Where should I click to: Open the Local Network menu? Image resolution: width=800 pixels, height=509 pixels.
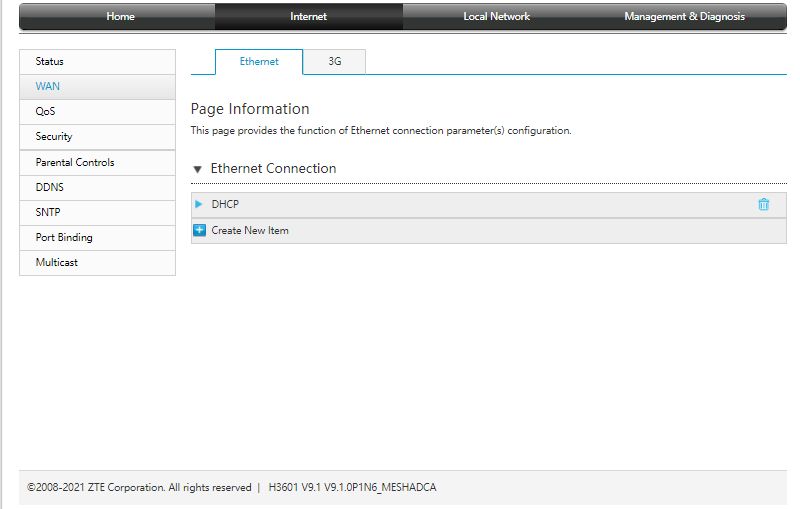[x=496, y=16]
